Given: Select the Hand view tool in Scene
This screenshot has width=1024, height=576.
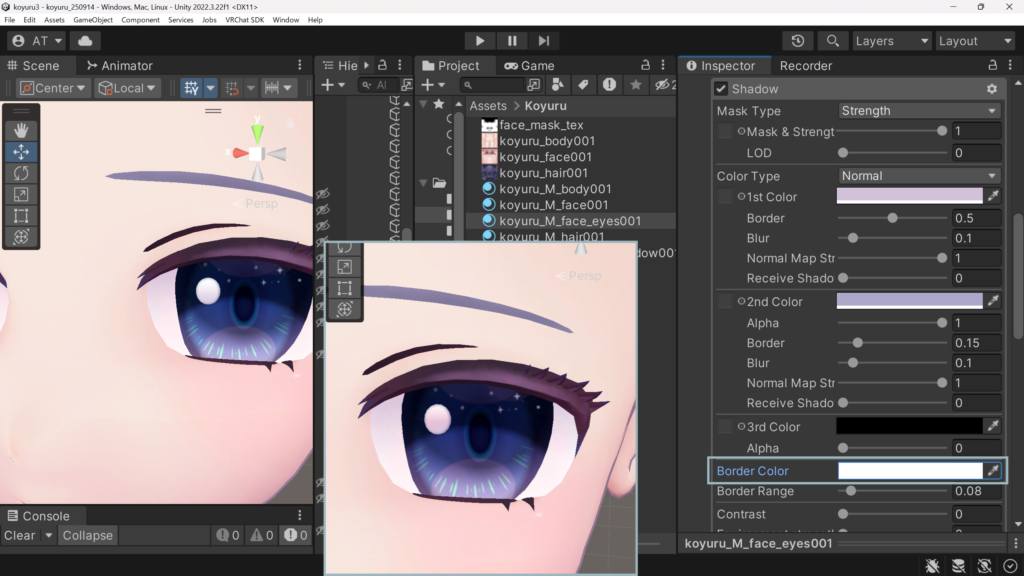Looking at the screenshot, I should point(21,130).
